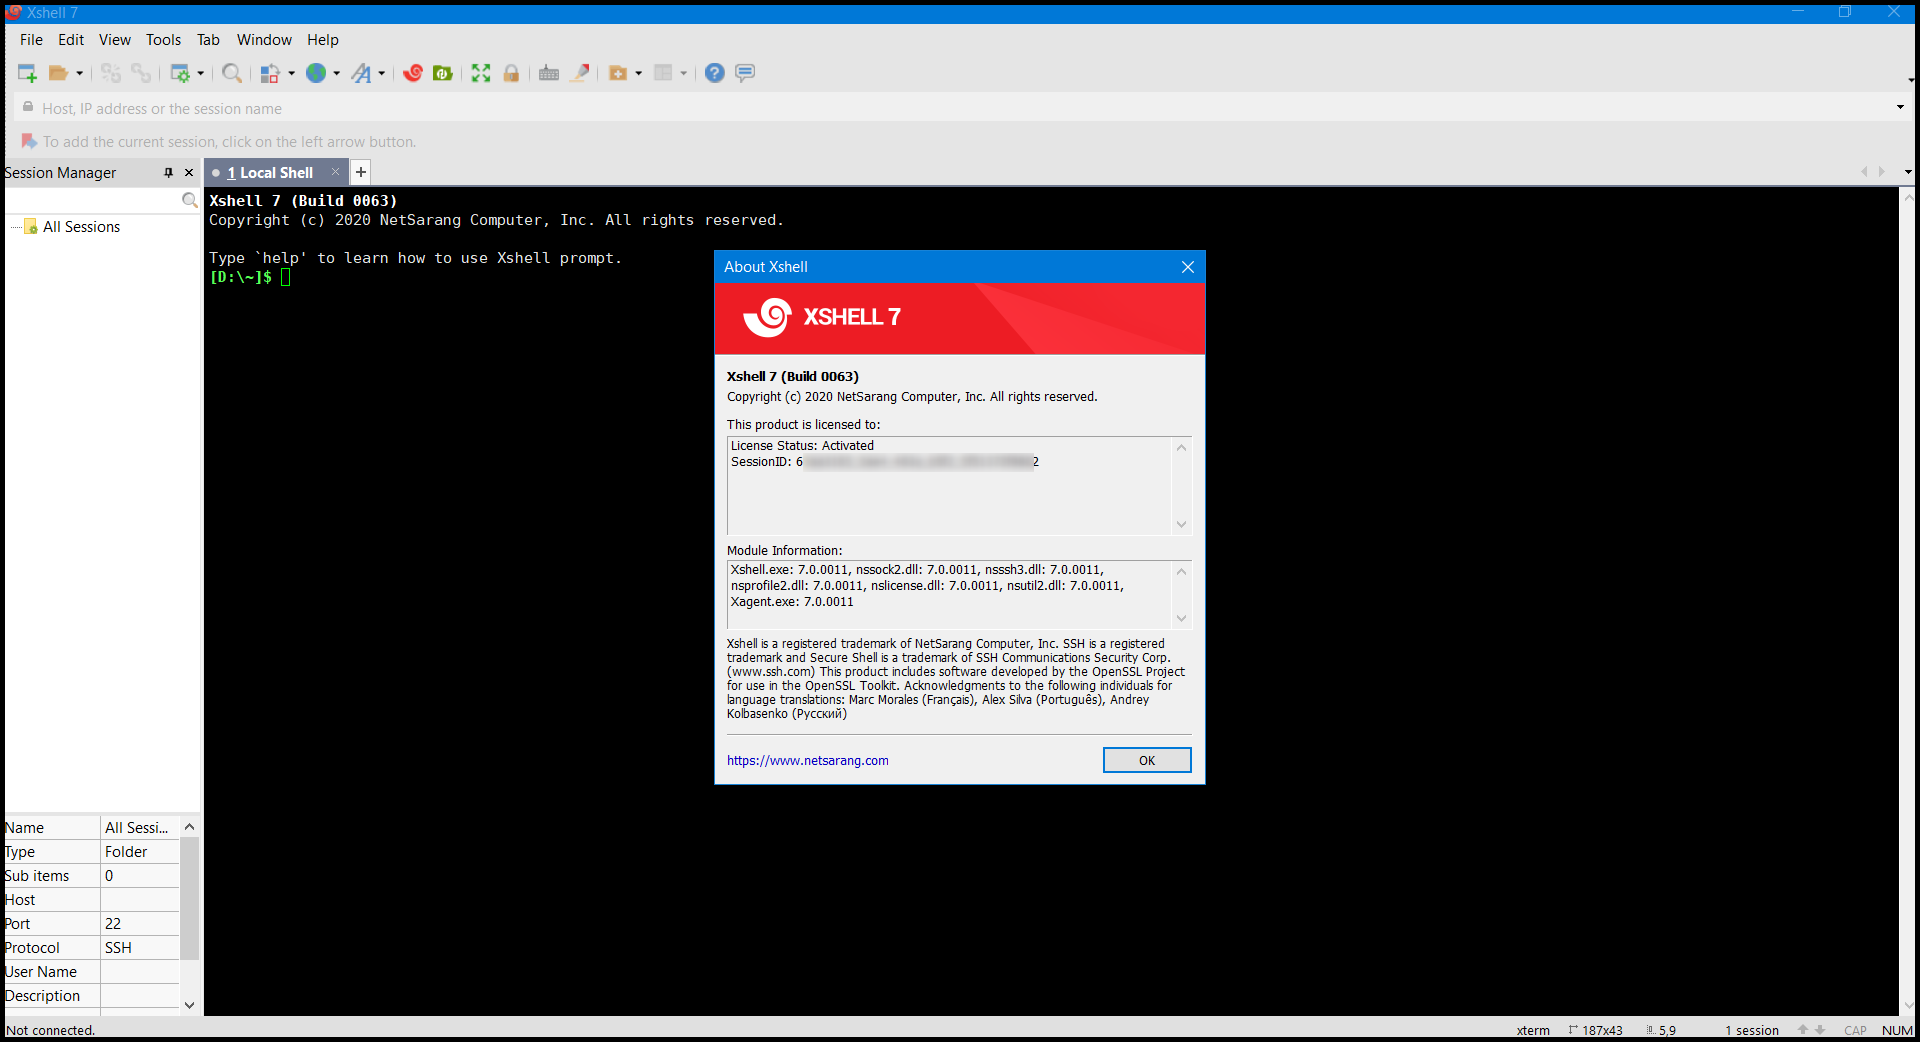Expand the address bar history dropdown
Image resolution: width=1920 pixels, height=1042 pixels.
click(x=1900, y=108)
